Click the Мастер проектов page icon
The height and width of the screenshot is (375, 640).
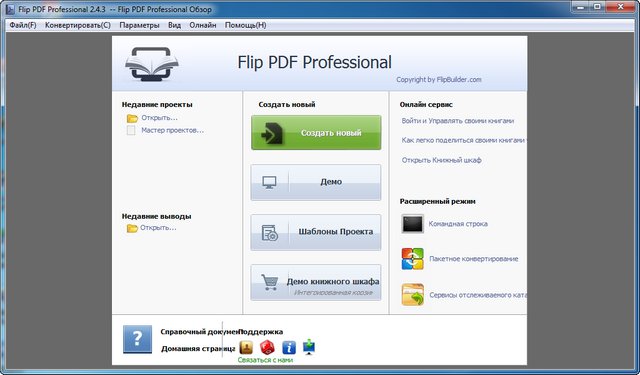(131, 131)
